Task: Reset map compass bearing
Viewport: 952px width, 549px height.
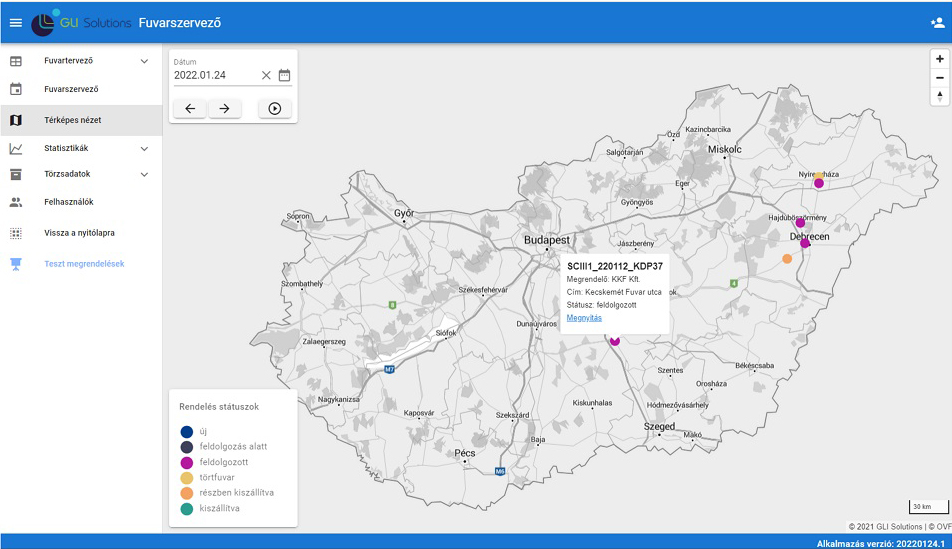Action: pyautogui.click(x=939, y=96)
